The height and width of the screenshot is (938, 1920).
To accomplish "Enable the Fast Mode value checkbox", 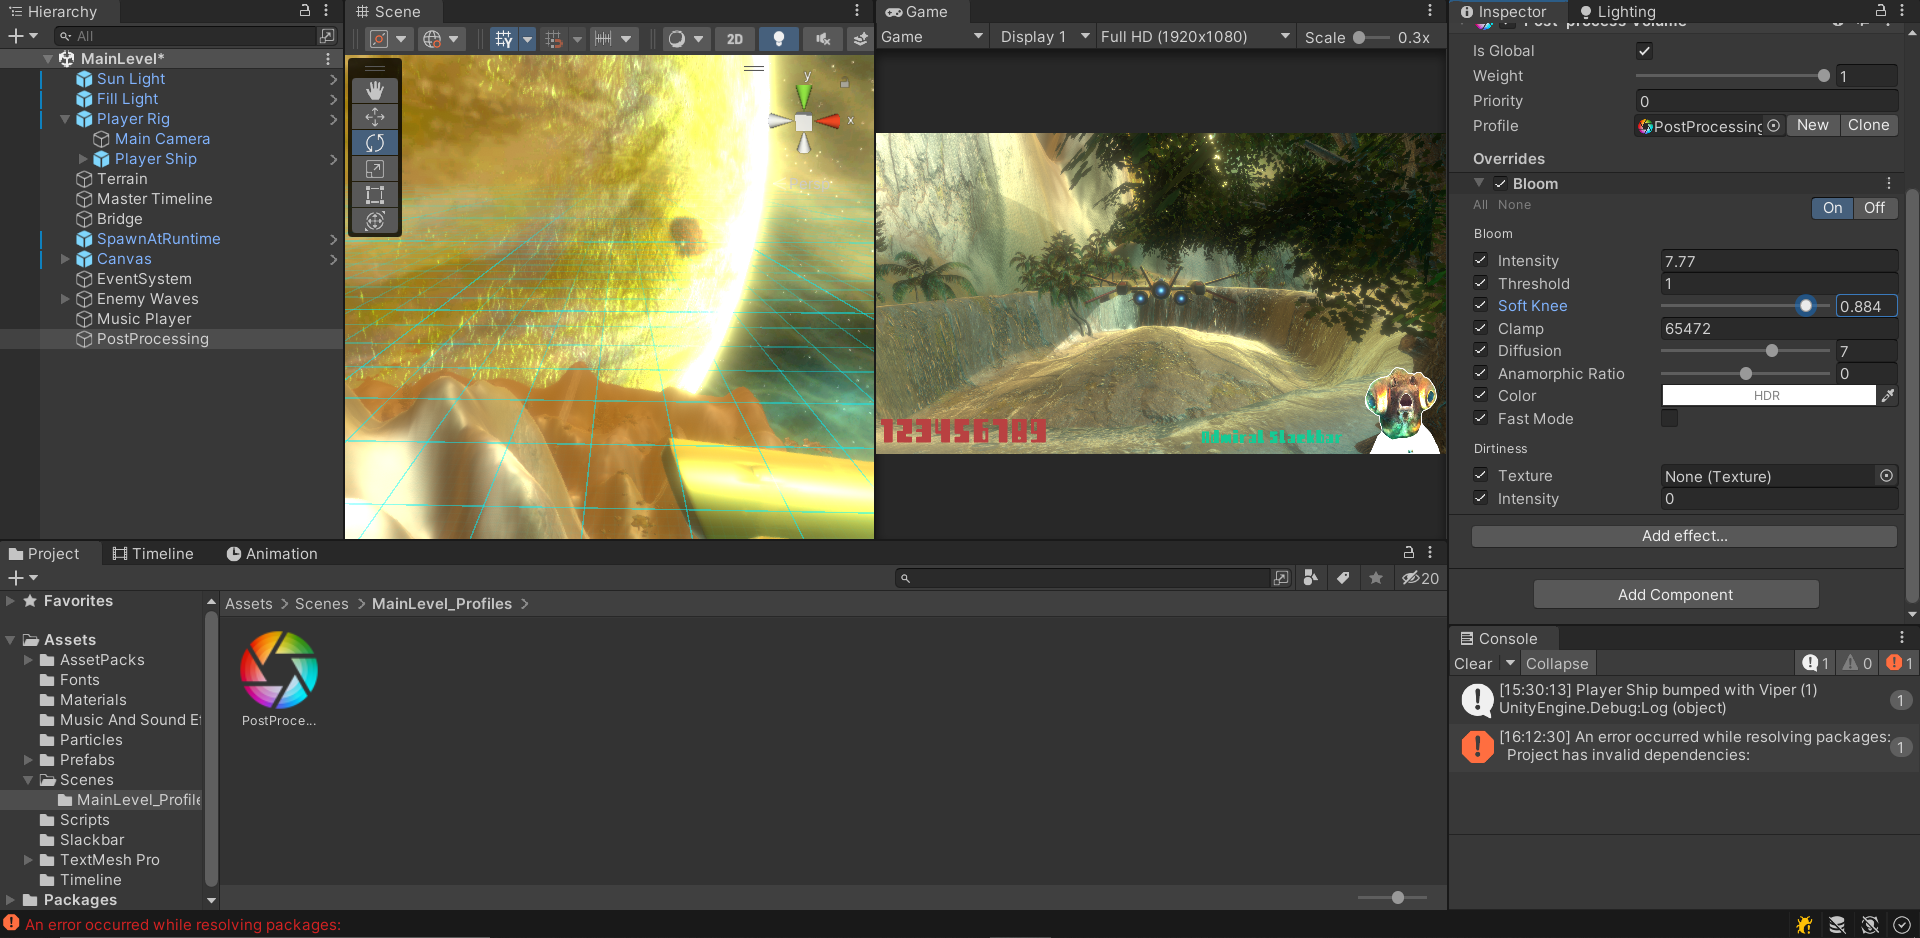I will point(1670,418).
